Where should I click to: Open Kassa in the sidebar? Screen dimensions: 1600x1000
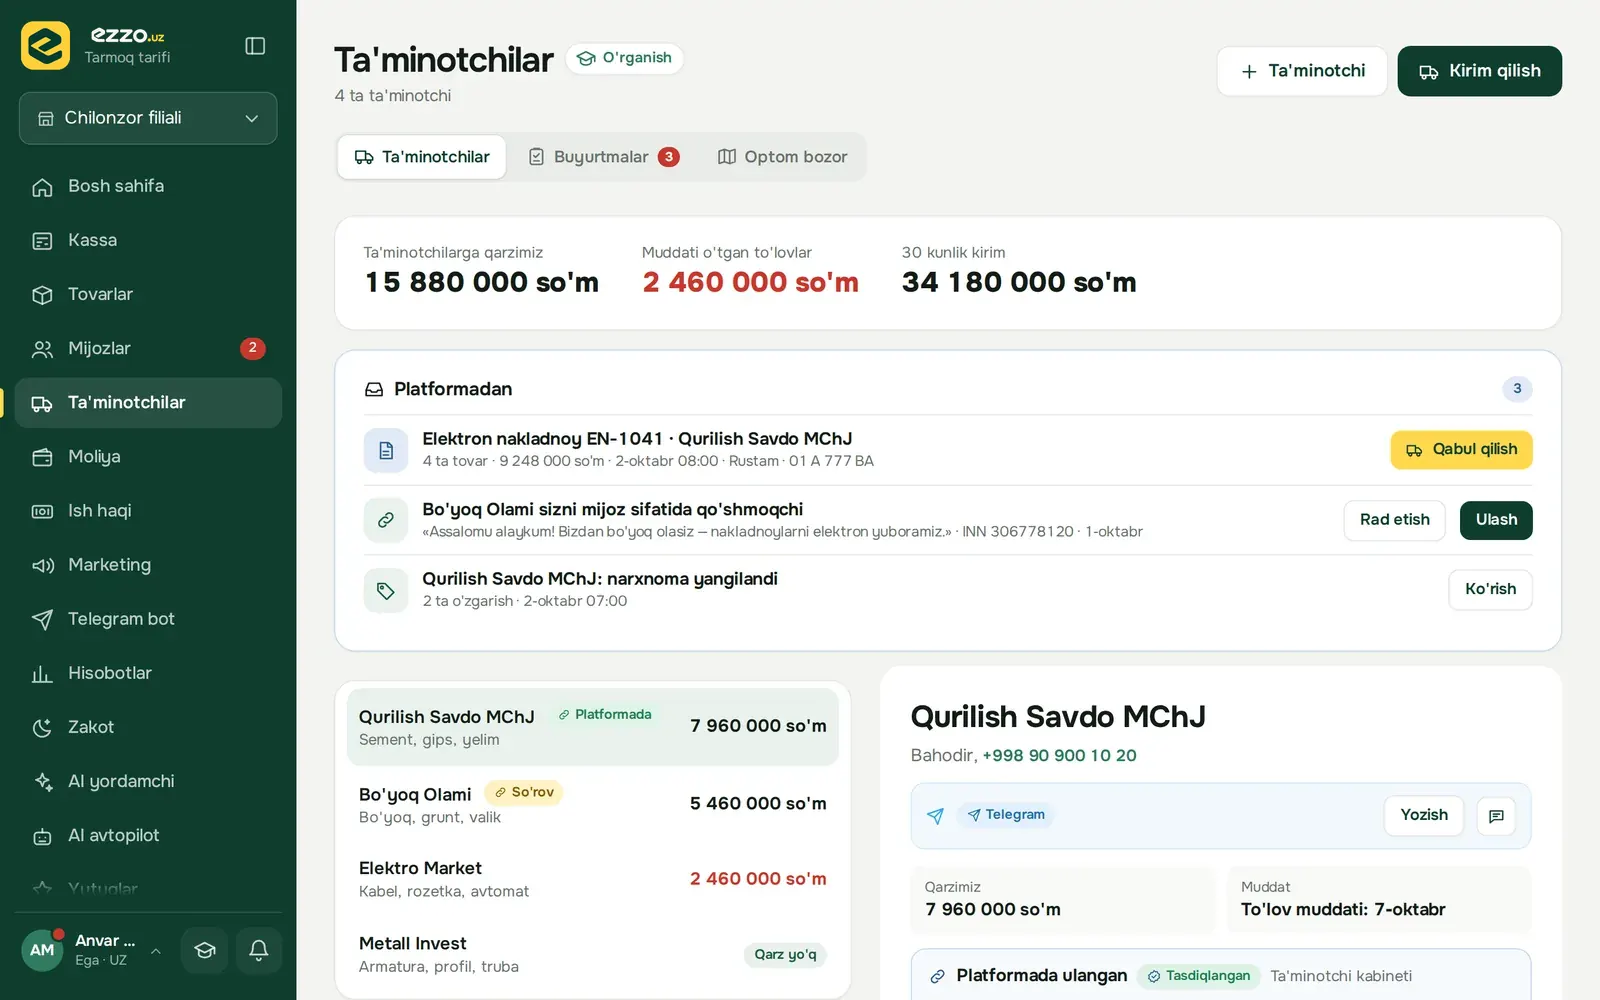(x=148, y=240)
